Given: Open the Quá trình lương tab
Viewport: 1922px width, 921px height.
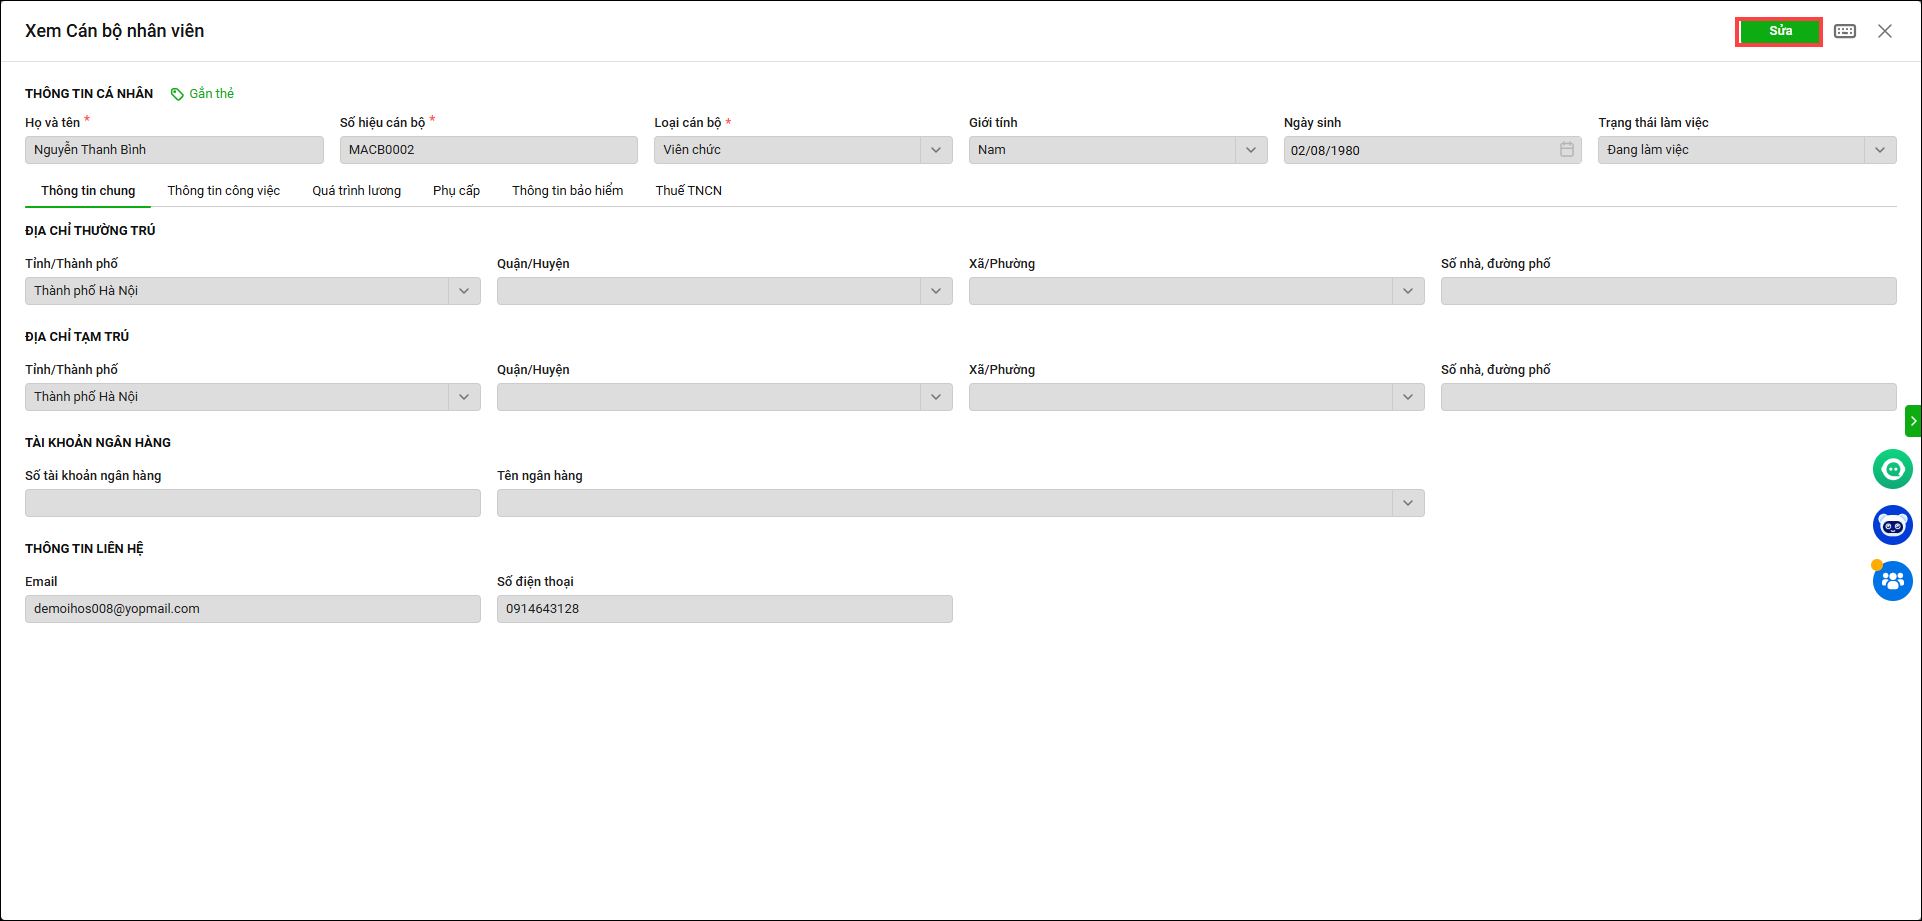Looking at the screenshot, I should (356, 191).
